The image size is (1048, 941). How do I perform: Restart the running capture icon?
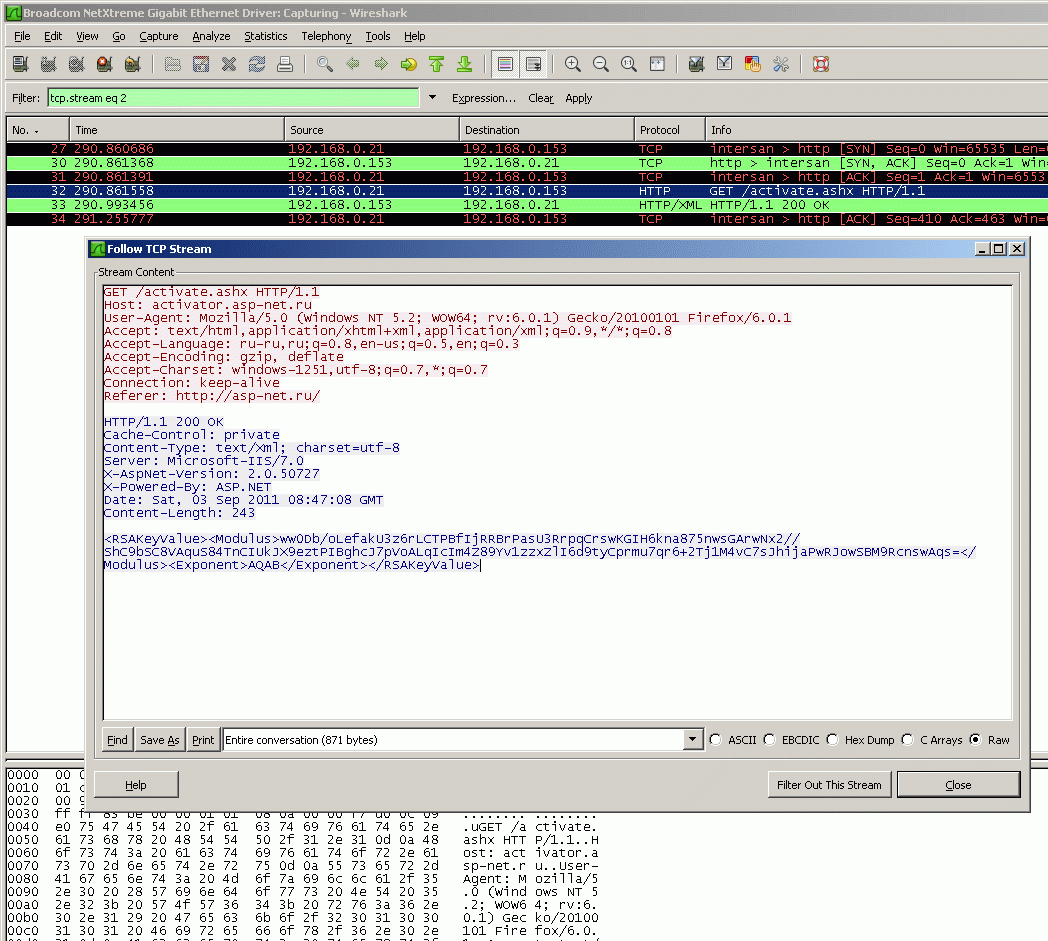132,64
